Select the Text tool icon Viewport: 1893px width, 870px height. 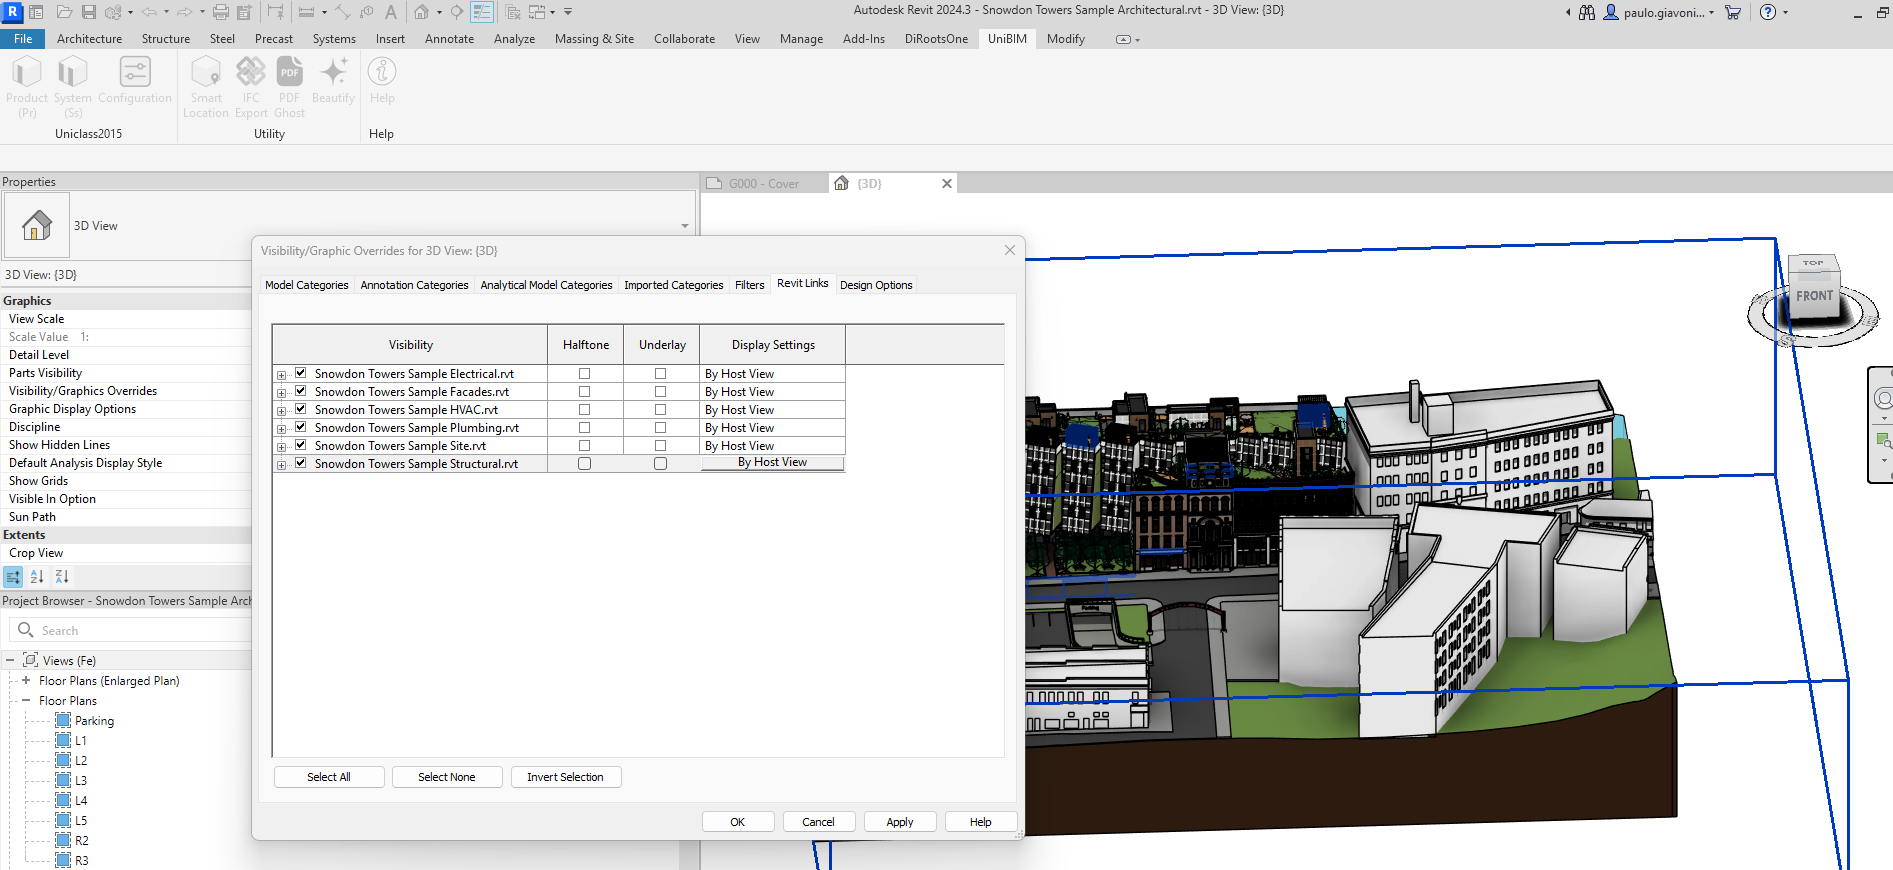[391, 12]
